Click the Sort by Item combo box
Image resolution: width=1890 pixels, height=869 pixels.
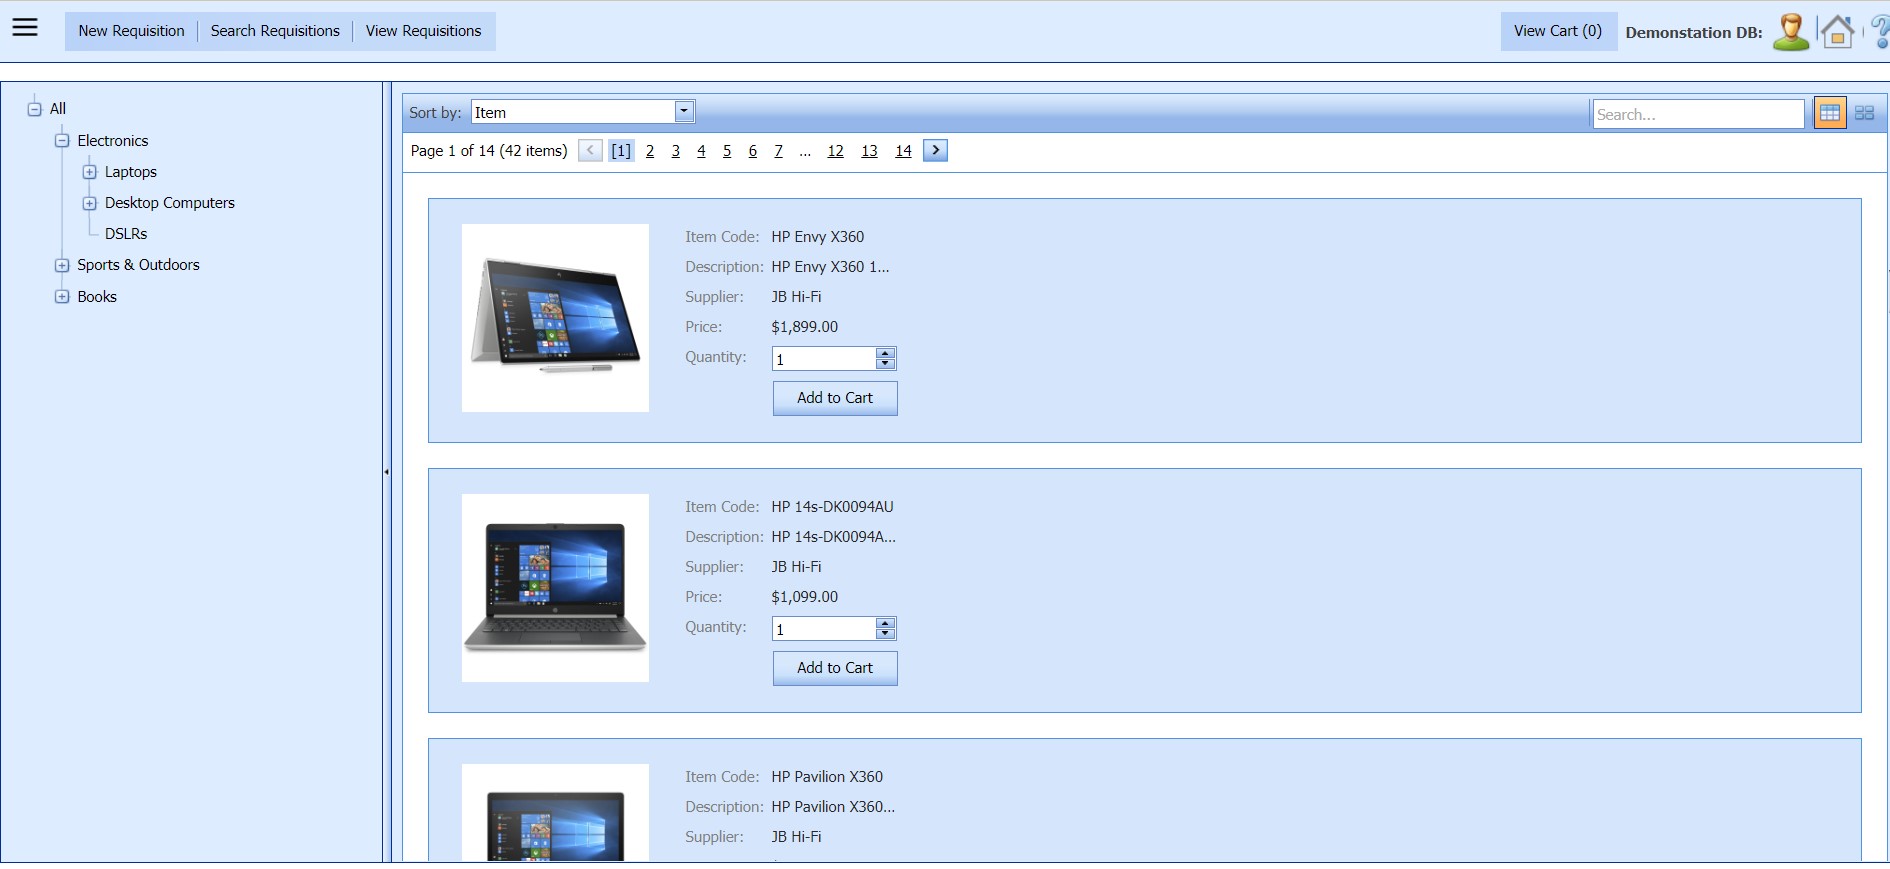pos(583,112)
